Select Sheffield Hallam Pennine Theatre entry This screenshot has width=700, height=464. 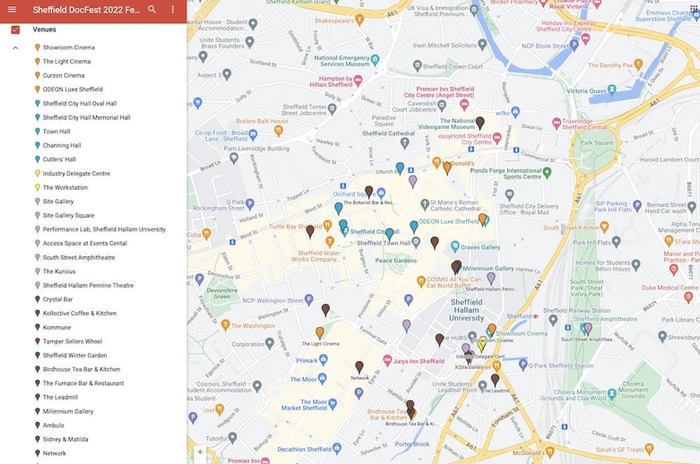click(x=88, y=285)
